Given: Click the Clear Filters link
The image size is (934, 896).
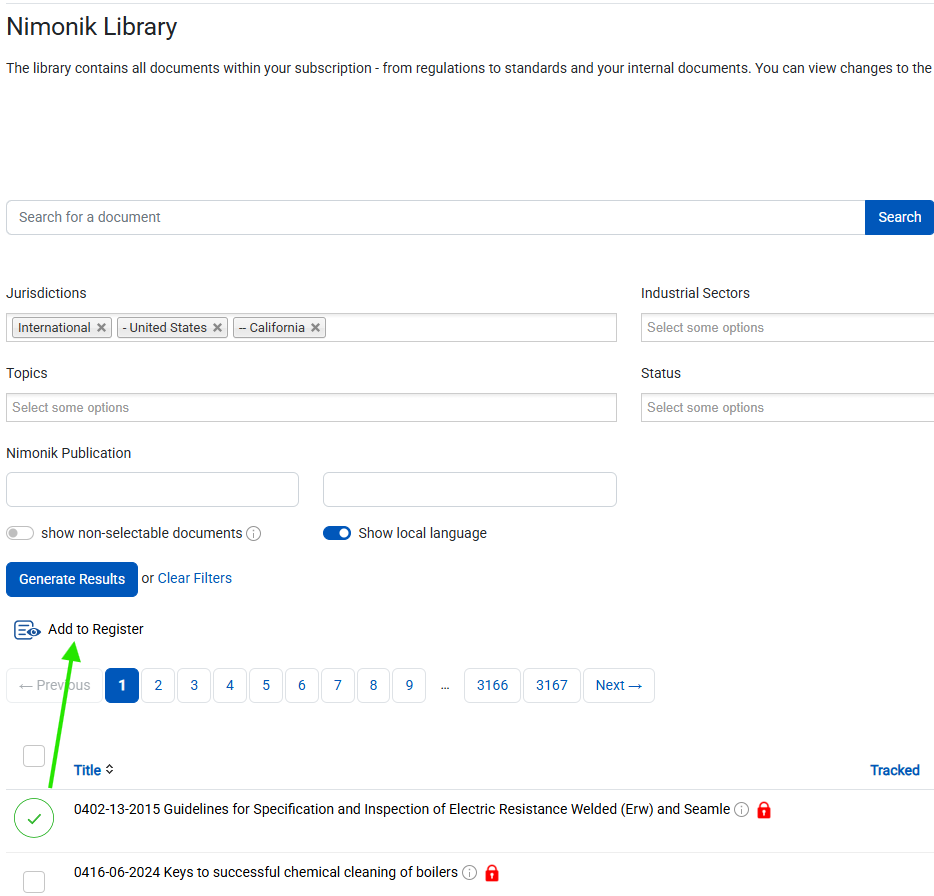Looking at the screenshot, I should tap(195, 578).
